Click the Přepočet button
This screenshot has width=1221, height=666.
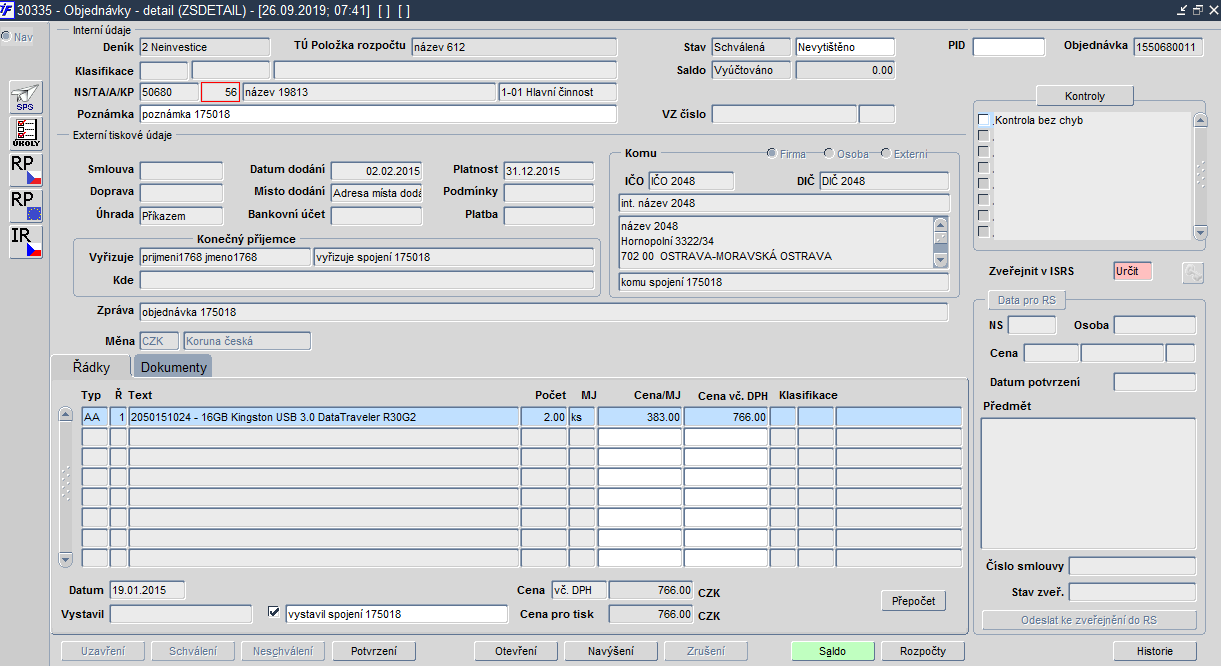point(913,601)
